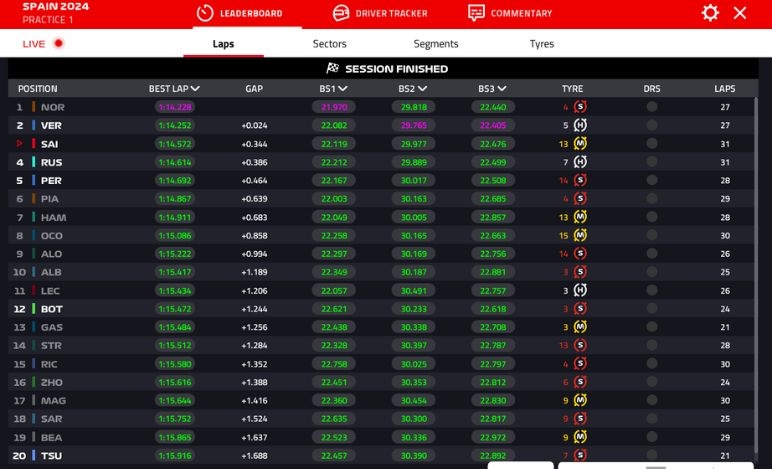Switch to the Tyres tab
Viewport: 772px width, 469px height.
pos(541,44)
